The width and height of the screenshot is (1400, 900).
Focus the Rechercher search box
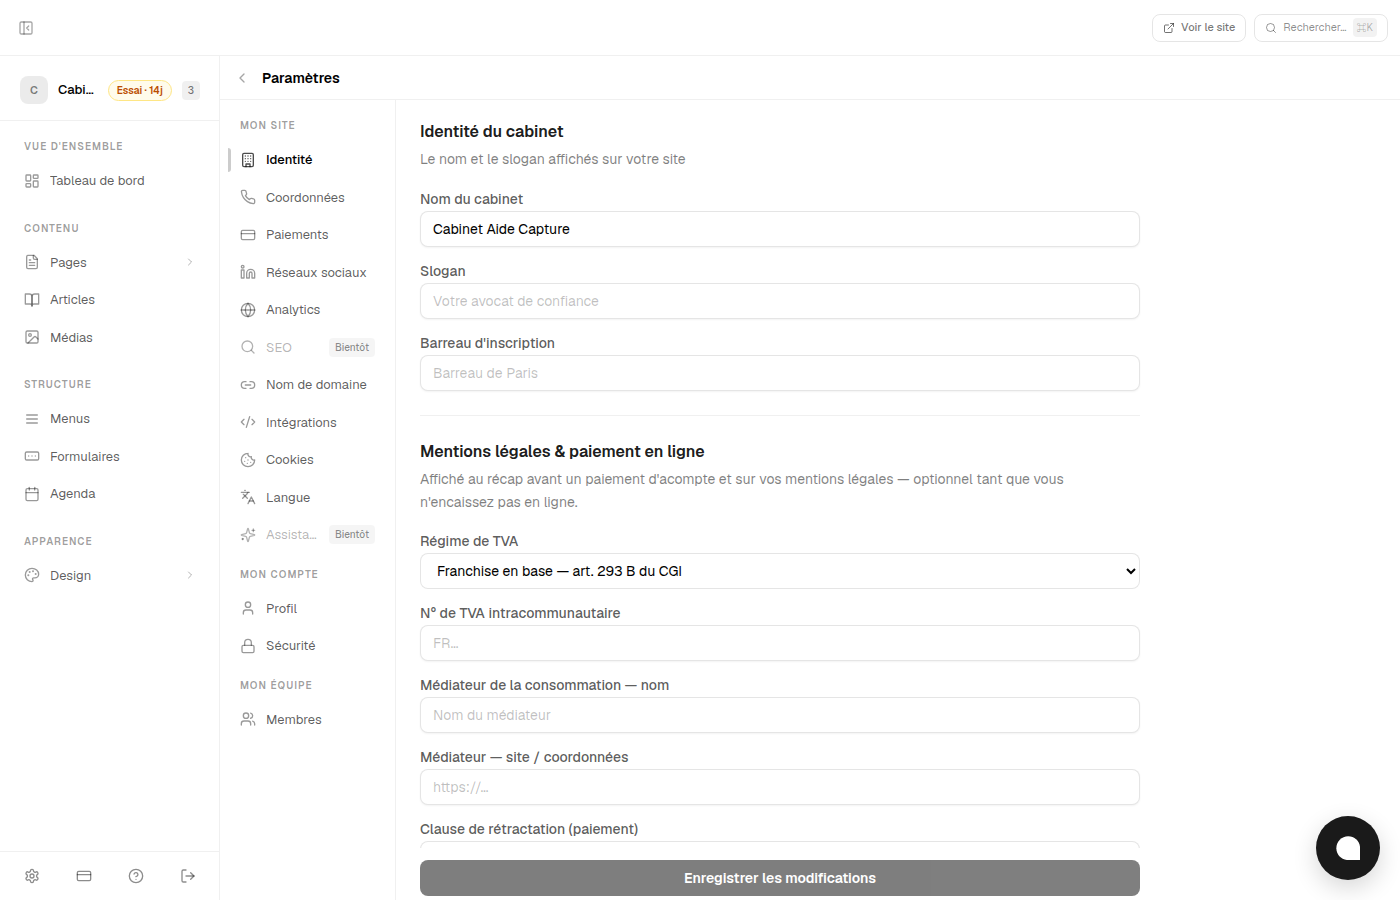(1321, 28)
